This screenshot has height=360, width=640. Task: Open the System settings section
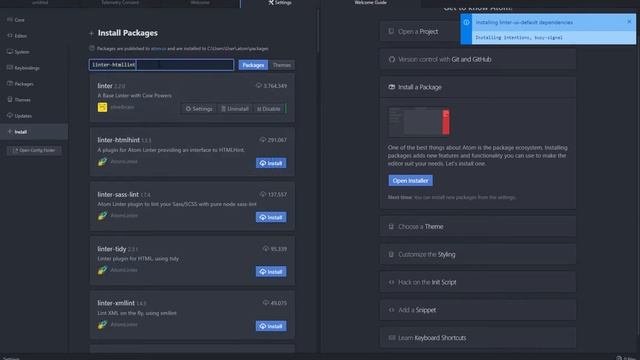(x=34, y=52)
